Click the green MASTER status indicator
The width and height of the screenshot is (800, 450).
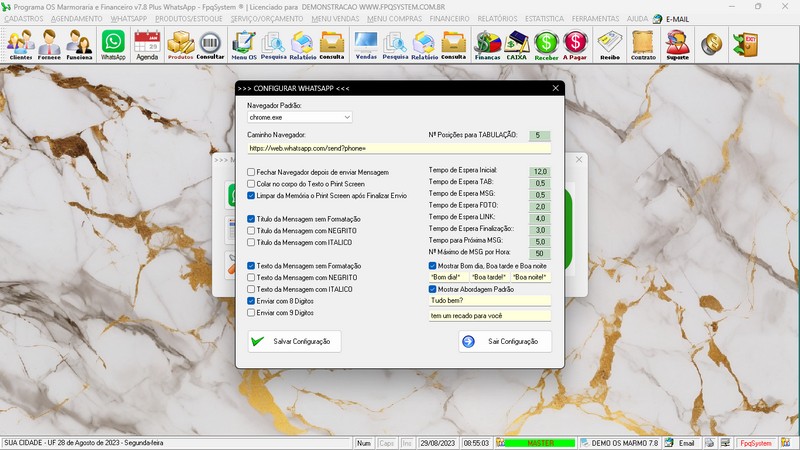[x=540, y=443]
